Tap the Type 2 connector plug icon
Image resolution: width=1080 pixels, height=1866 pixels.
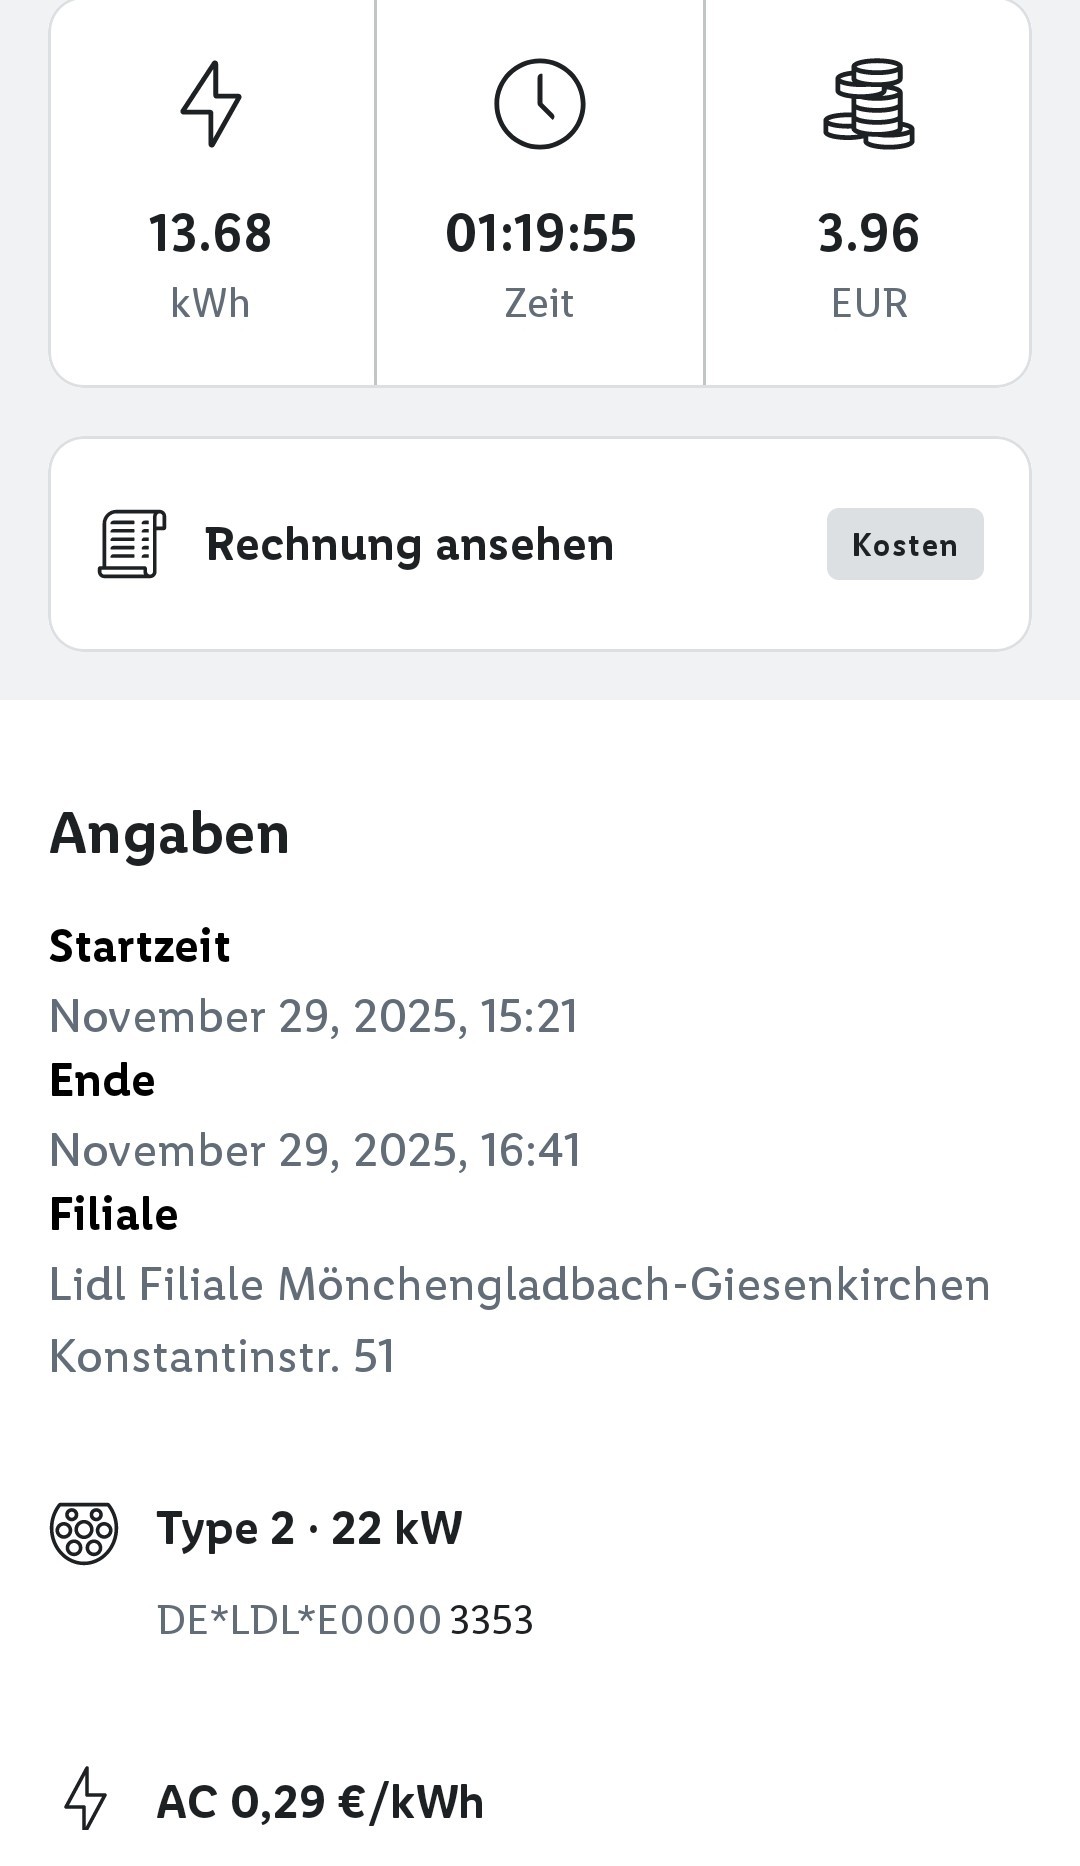[84, 1532]
